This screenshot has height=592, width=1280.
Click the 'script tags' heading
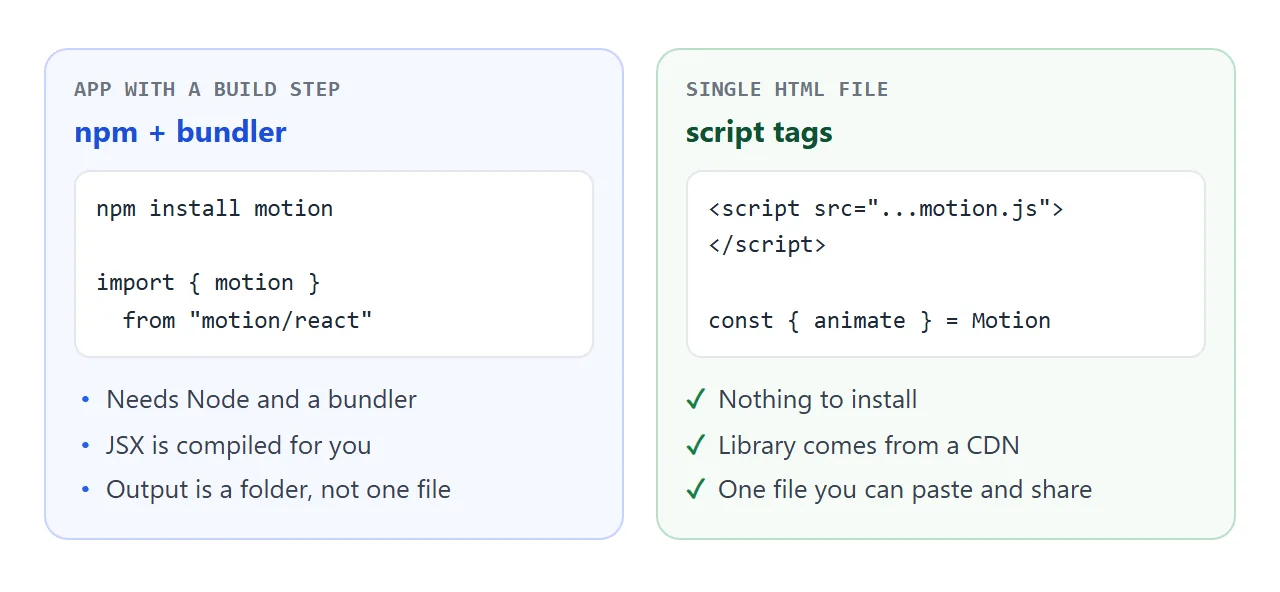click(759, 132)
